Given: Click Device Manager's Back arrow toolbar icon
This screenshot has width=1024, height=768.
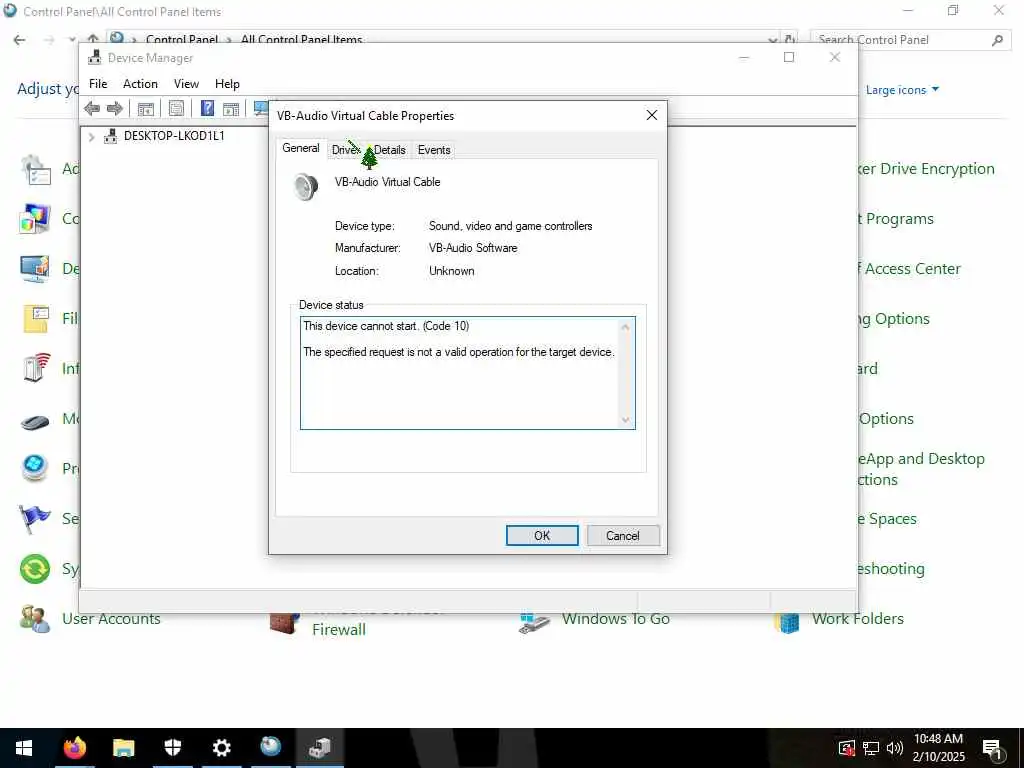Looking at the screenshot, I should (x=92, y=108).
